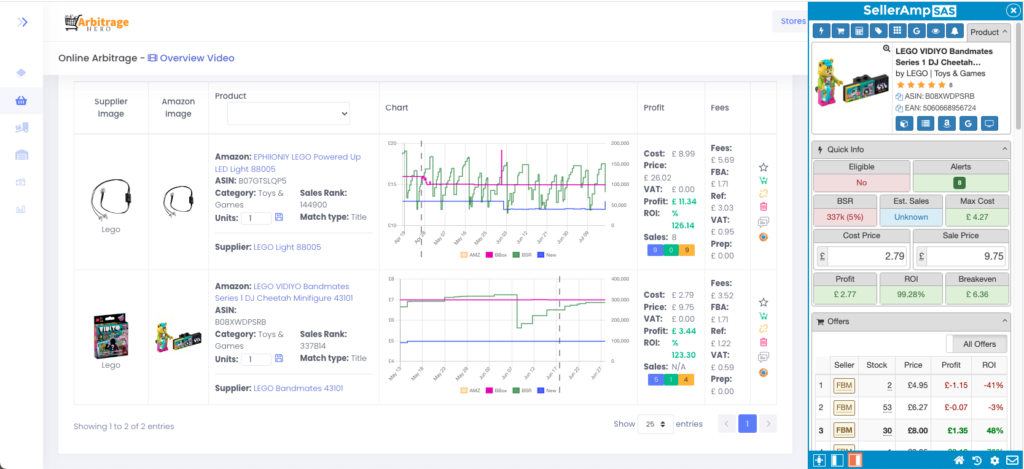
Task: Open comments for LED Light 88005 row
Action: 763,222
